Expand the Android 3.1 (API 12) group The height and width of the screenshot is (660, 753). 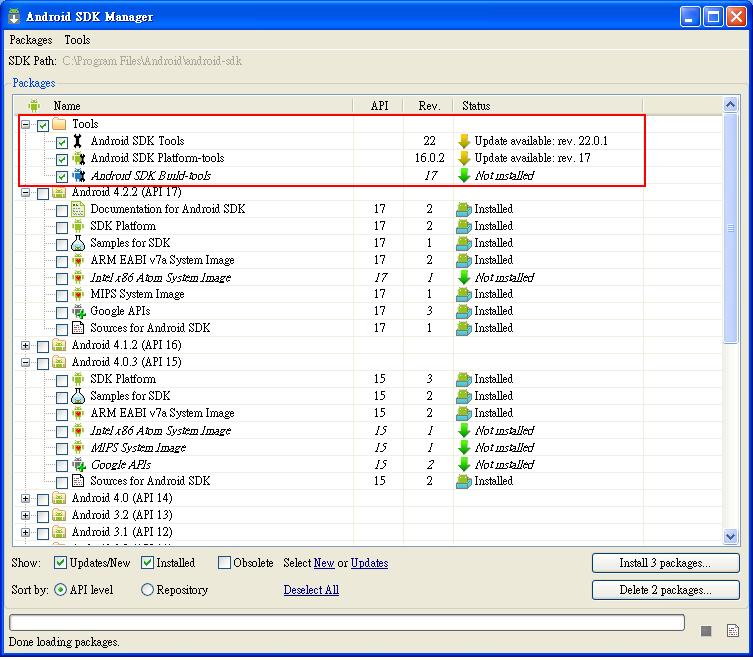tap(25, 533)
